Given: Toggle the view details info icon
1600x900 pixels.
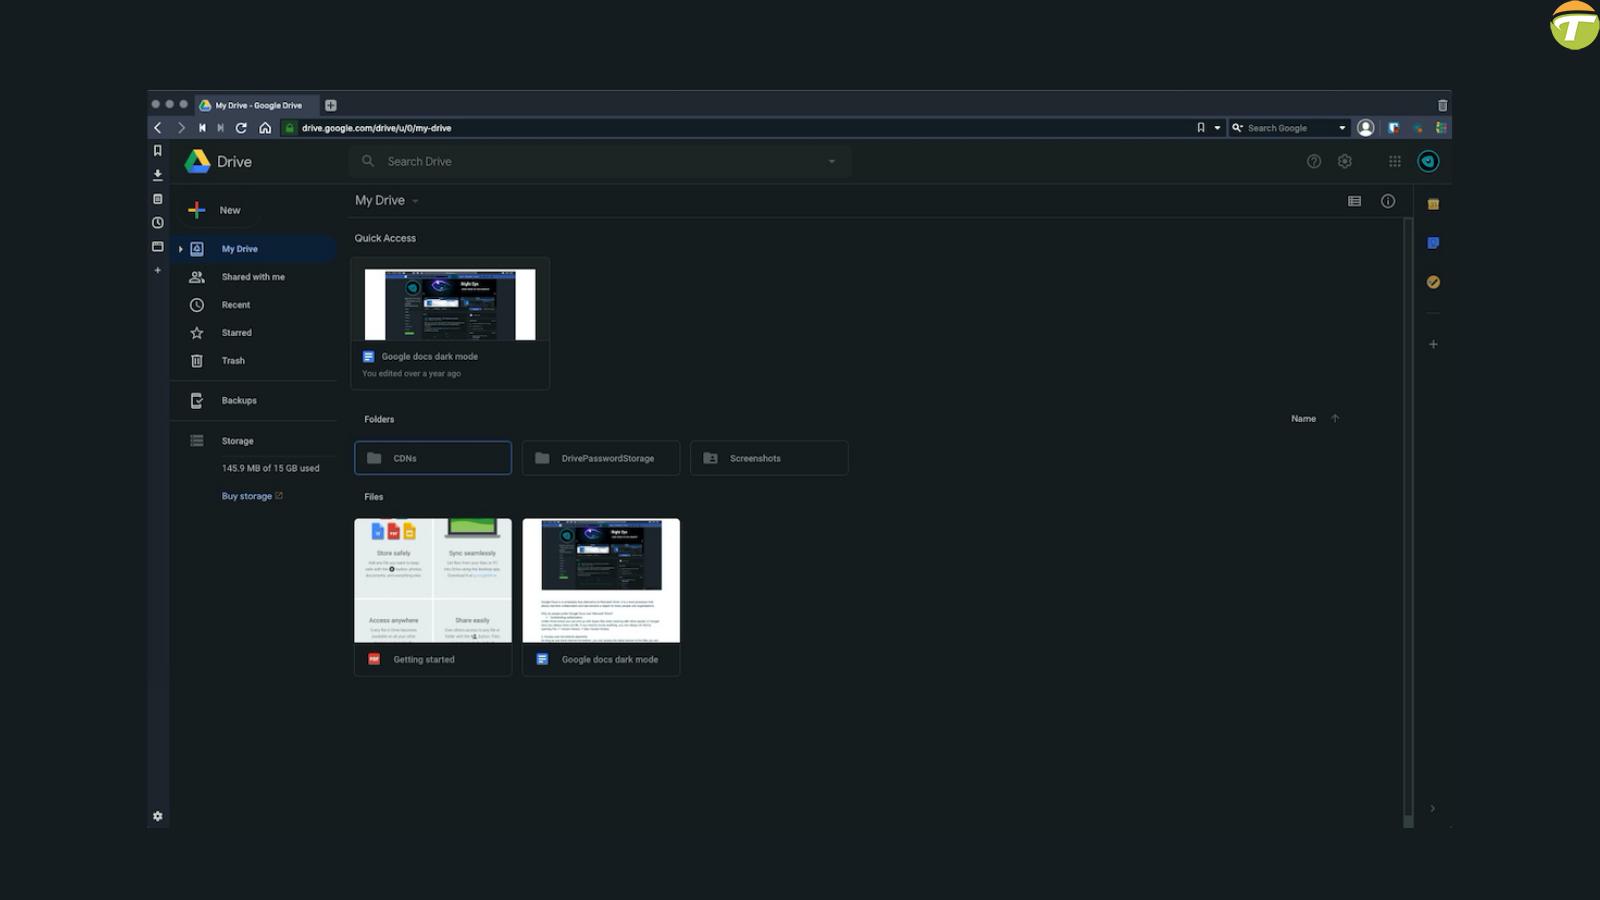Looking at the screenshot, I should [x=1388, y=201].
